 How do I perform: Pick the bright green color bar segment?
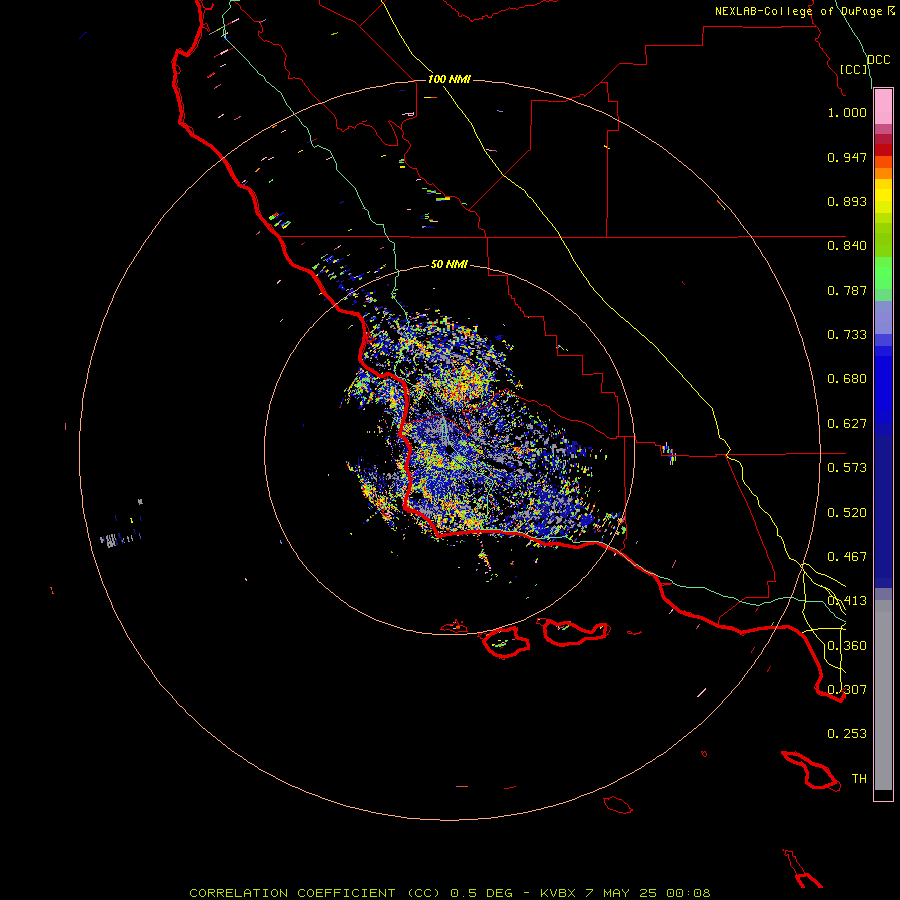(x=883, y=273)
